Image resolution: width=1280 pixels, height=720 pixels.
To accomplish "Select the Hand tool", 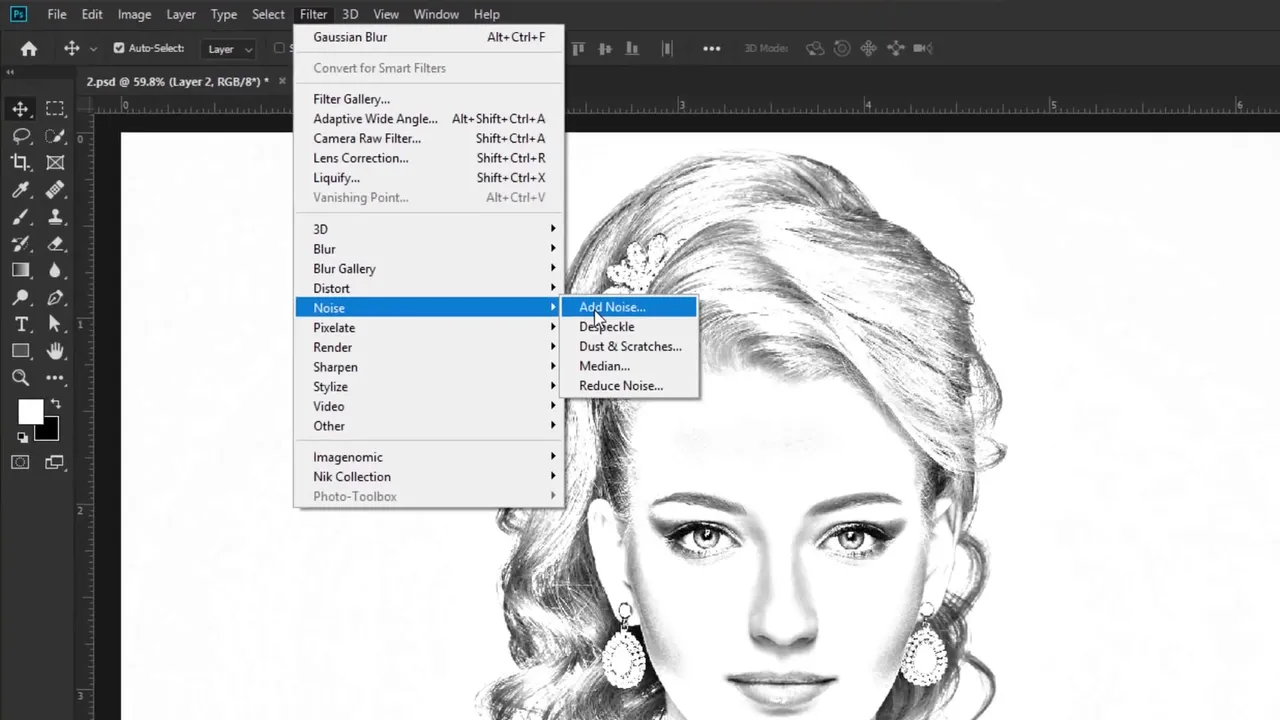I will coord(55,351).
